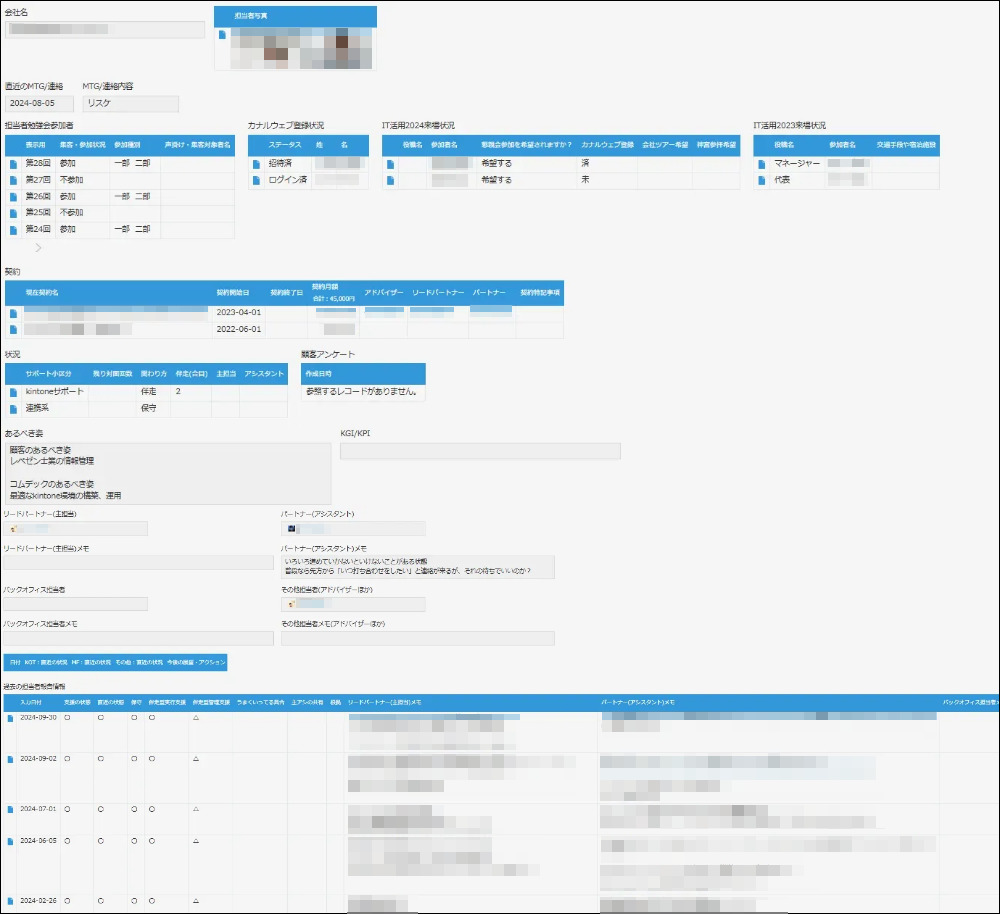Click the 2022-06-01 contract start date
1000x914 pixels.
point(239,329)
